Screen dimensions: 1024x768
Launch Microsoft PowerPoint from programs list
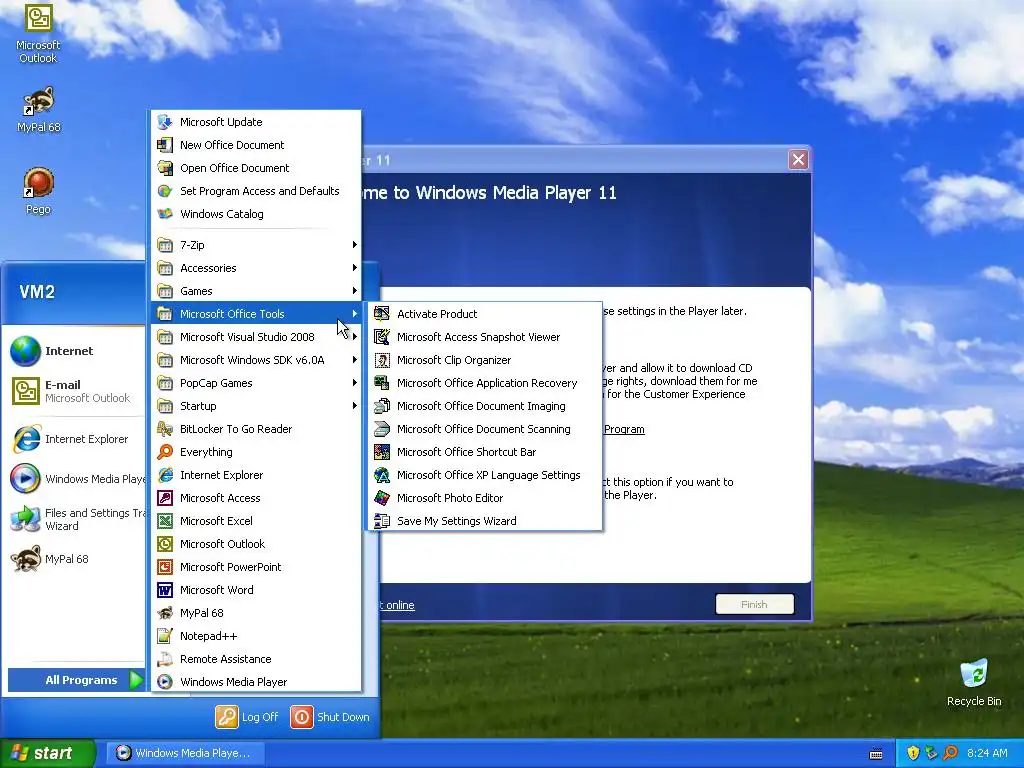[256, 567]
